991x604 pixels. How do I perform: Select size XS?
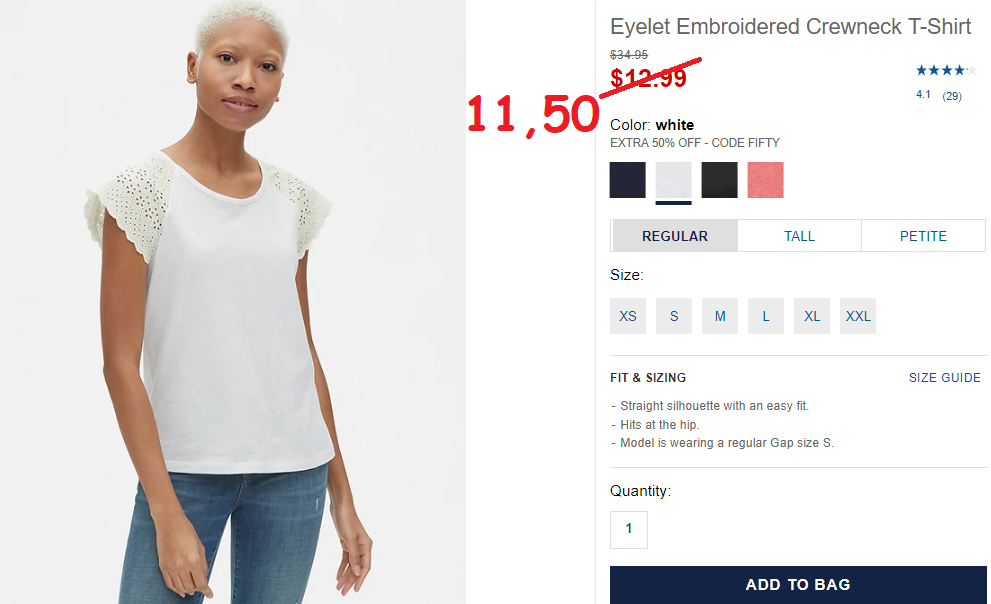[x=628, y=316]
